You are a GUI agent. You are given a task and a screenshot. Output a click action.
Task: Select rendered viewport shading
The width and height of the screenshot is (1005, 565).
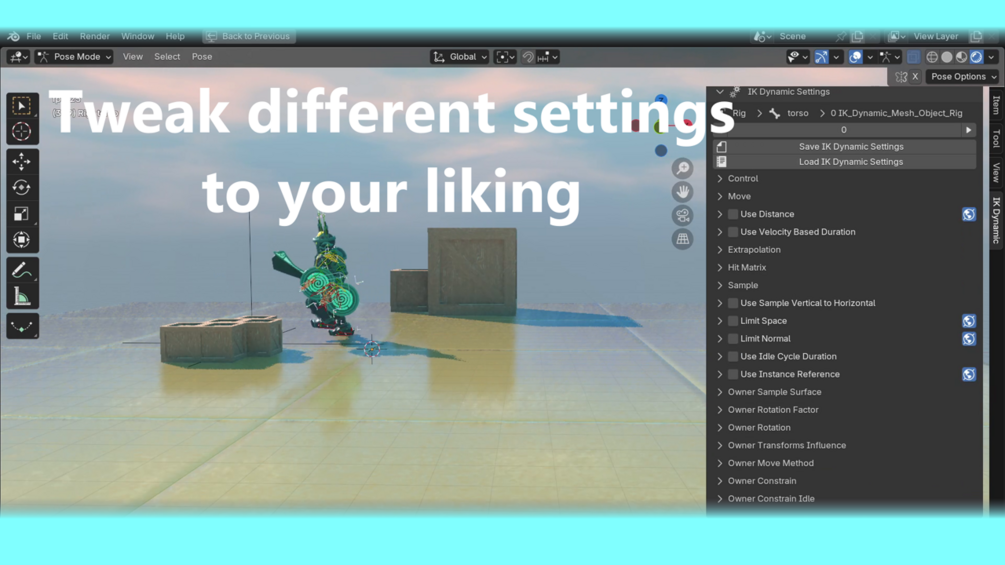click(x=976, y=57)
